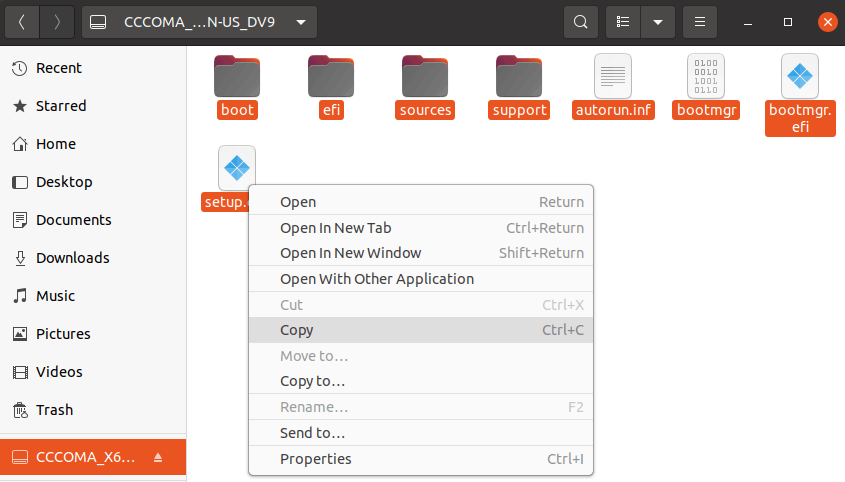Select the sources folder icon
This screenshot has width=845, height=482.
pos(425,75)
